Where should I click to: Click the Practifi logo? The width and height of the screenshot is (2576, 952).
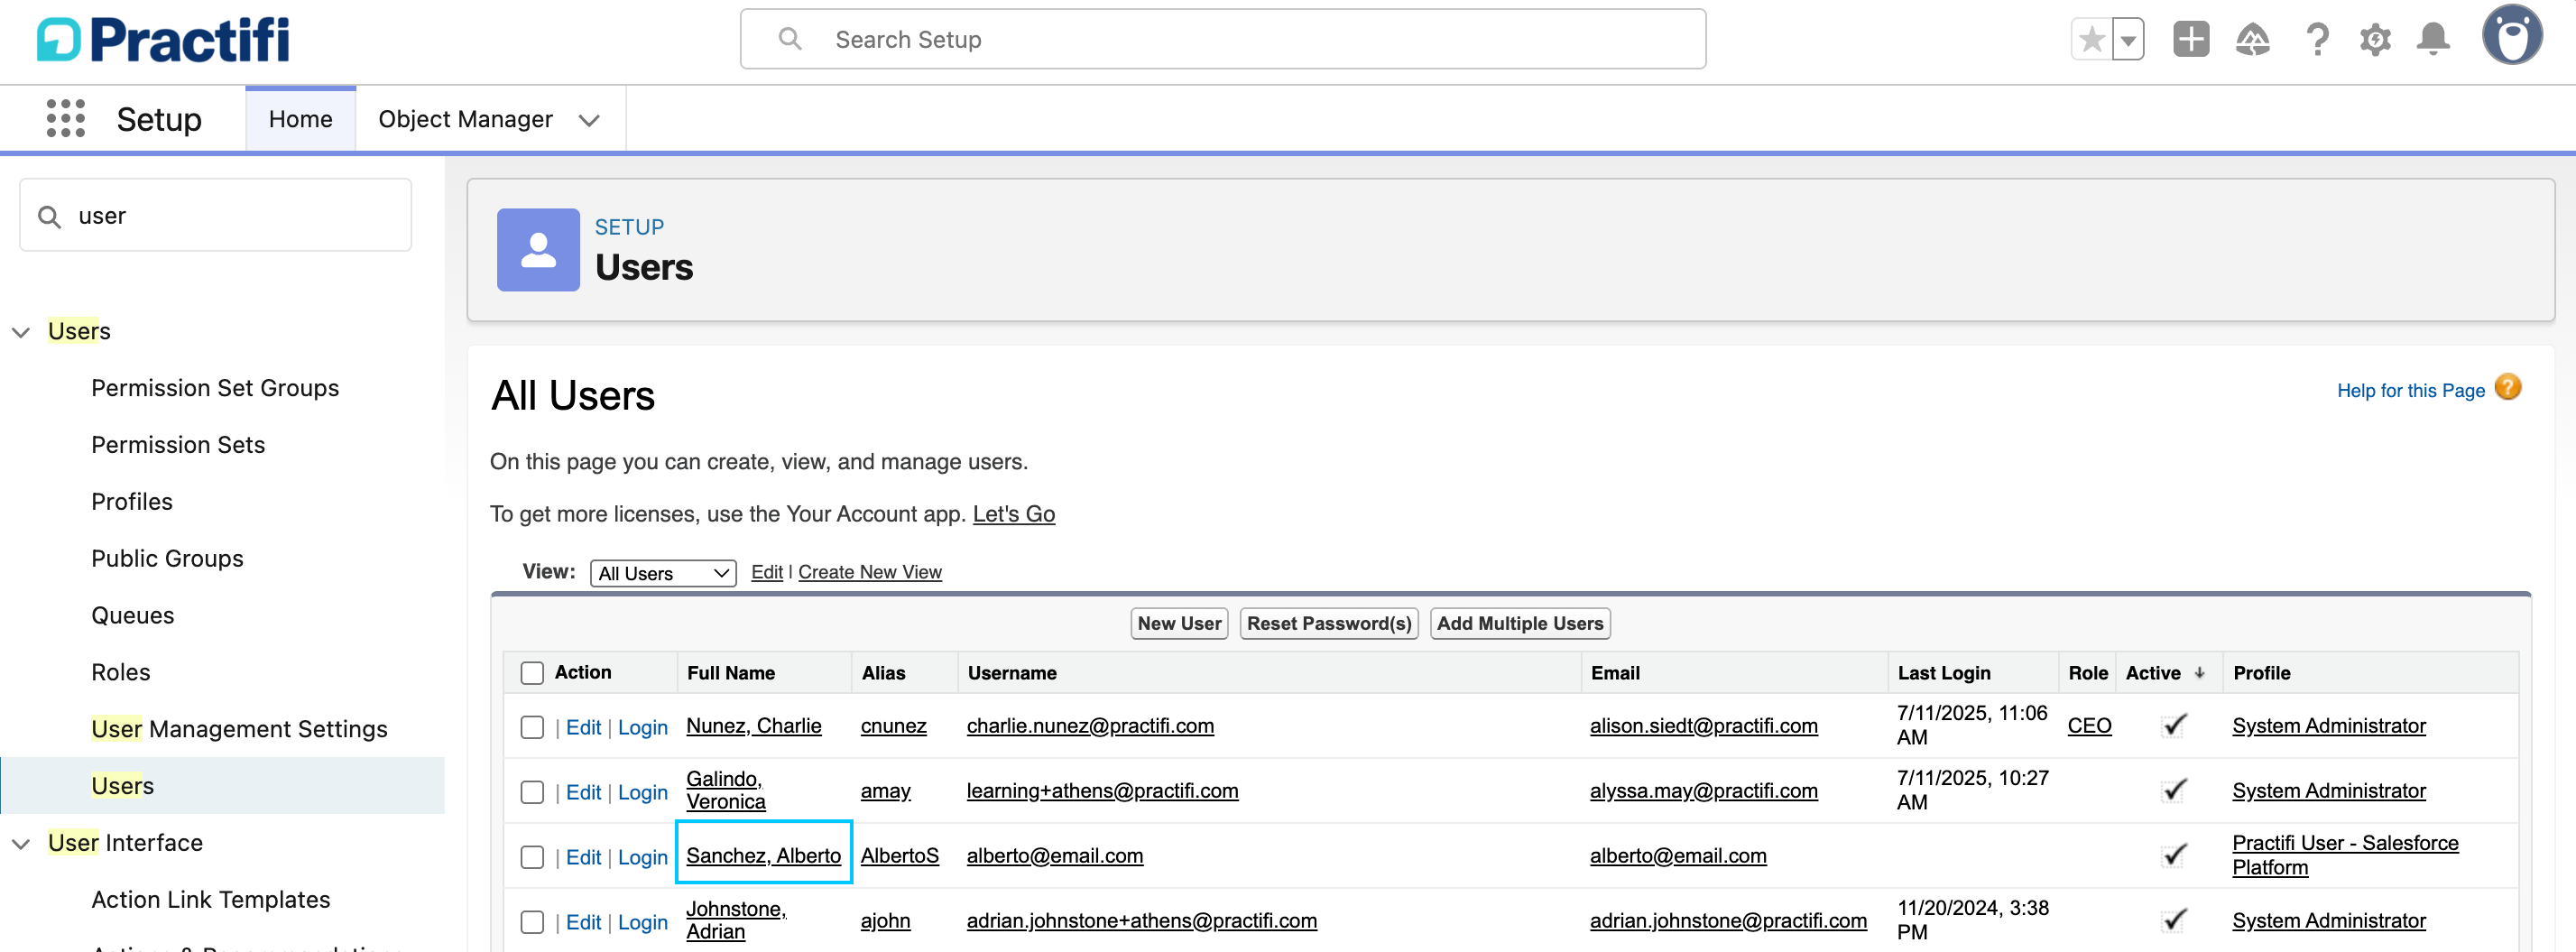[163, 40]
